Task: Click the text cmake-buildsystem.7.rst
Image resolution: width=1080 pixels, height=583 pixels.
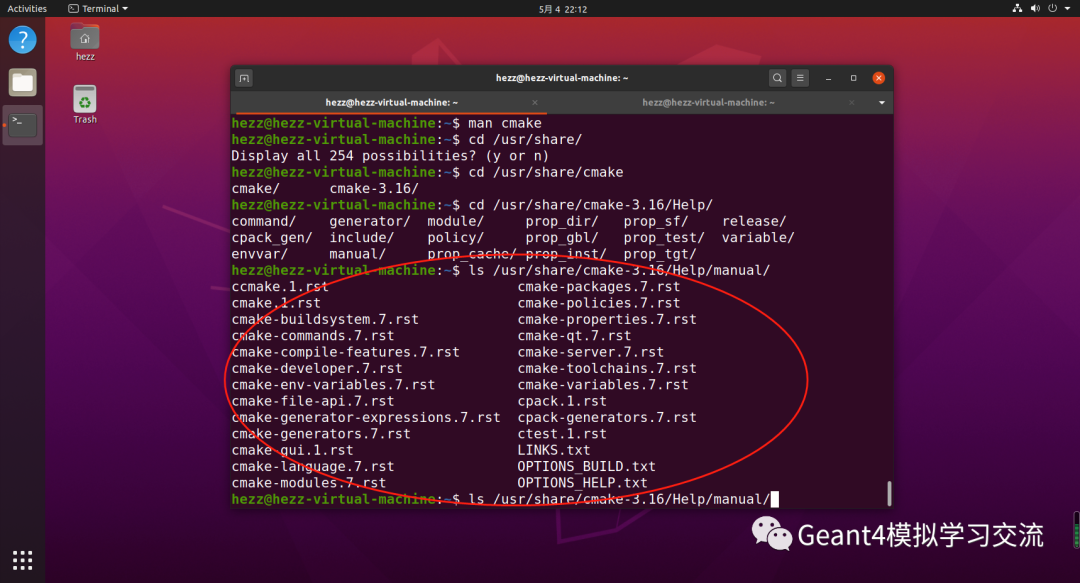Action: tap(325, 320)
